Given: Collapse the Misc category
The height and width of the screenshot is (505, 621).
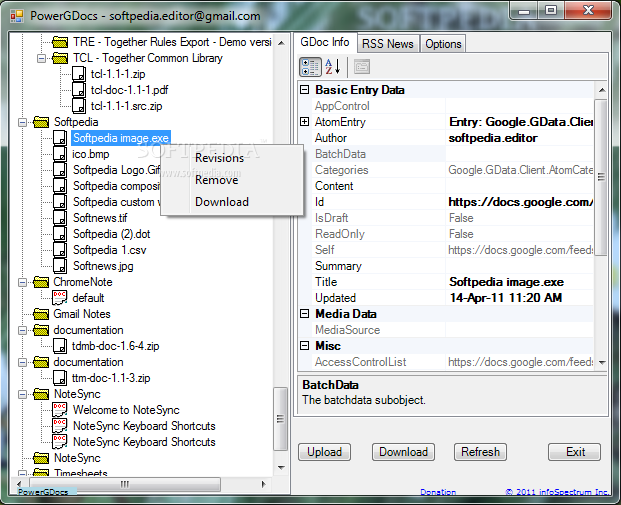Looking at the screenshot, I should 304,346.
